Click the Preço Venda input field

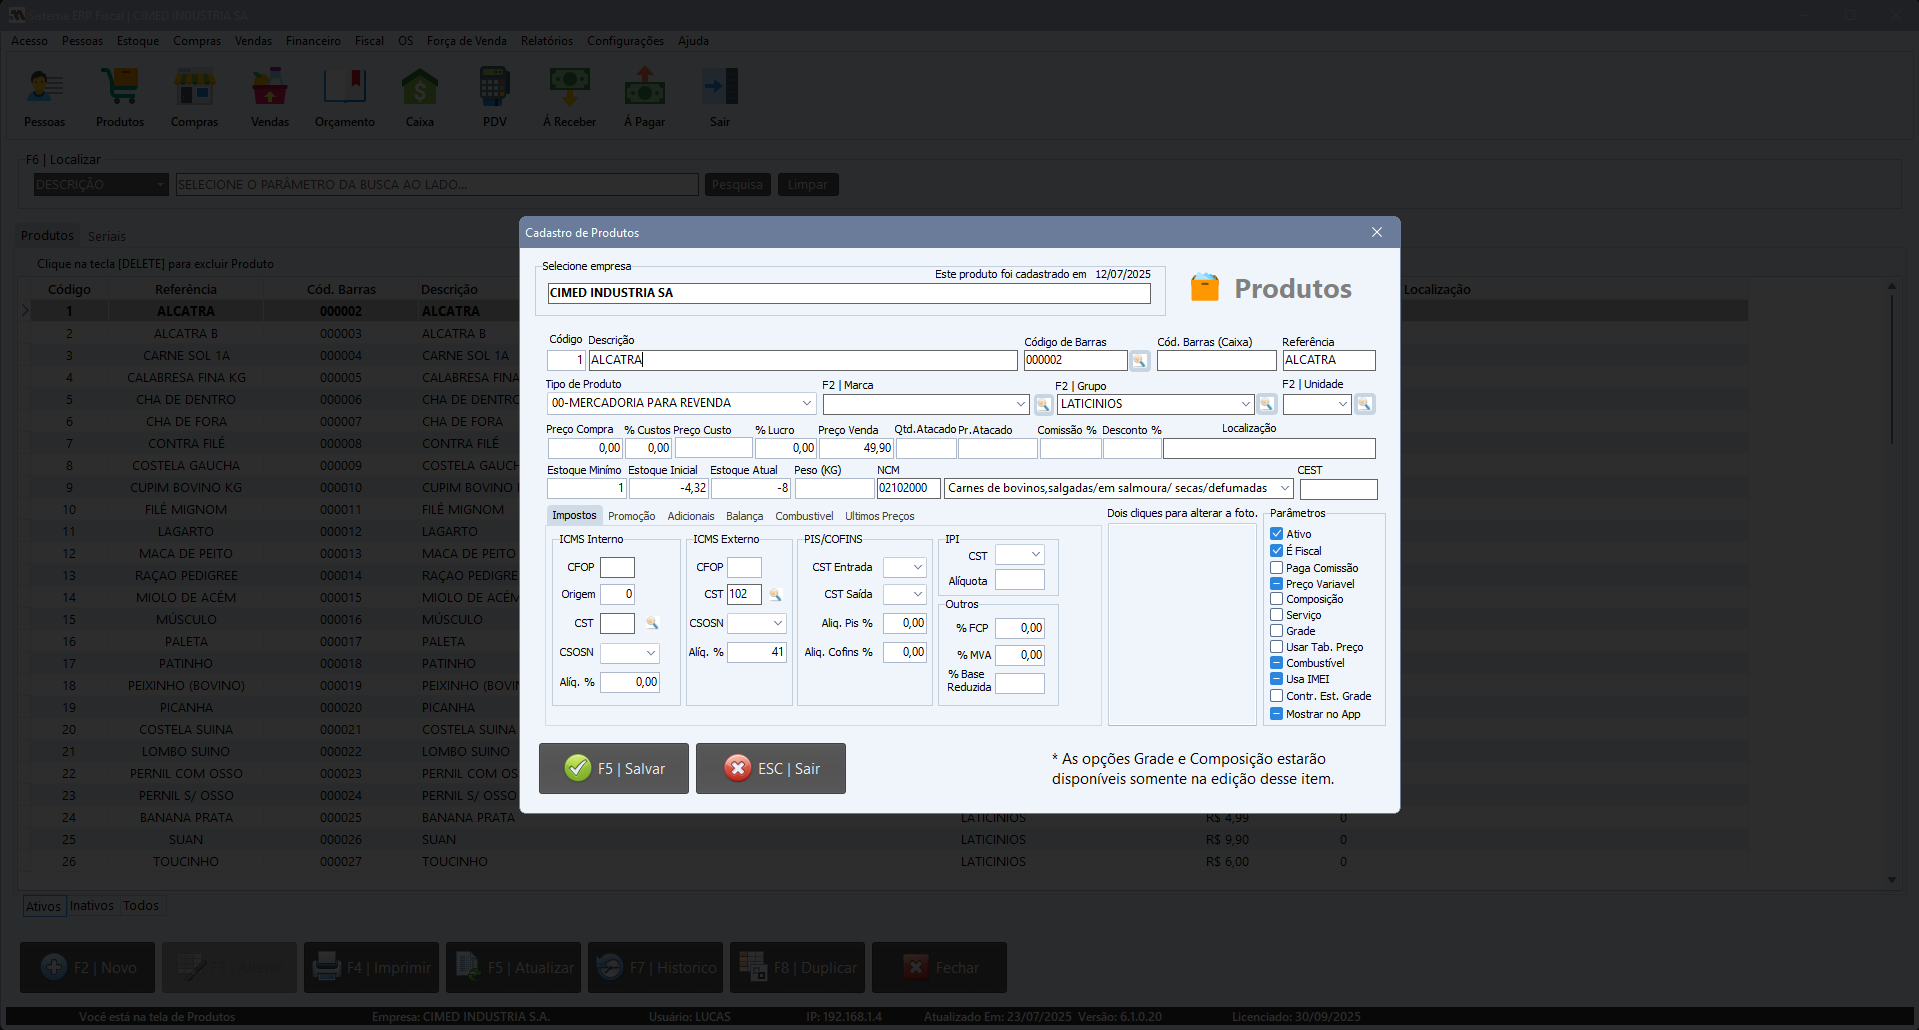tap(856, 449)
